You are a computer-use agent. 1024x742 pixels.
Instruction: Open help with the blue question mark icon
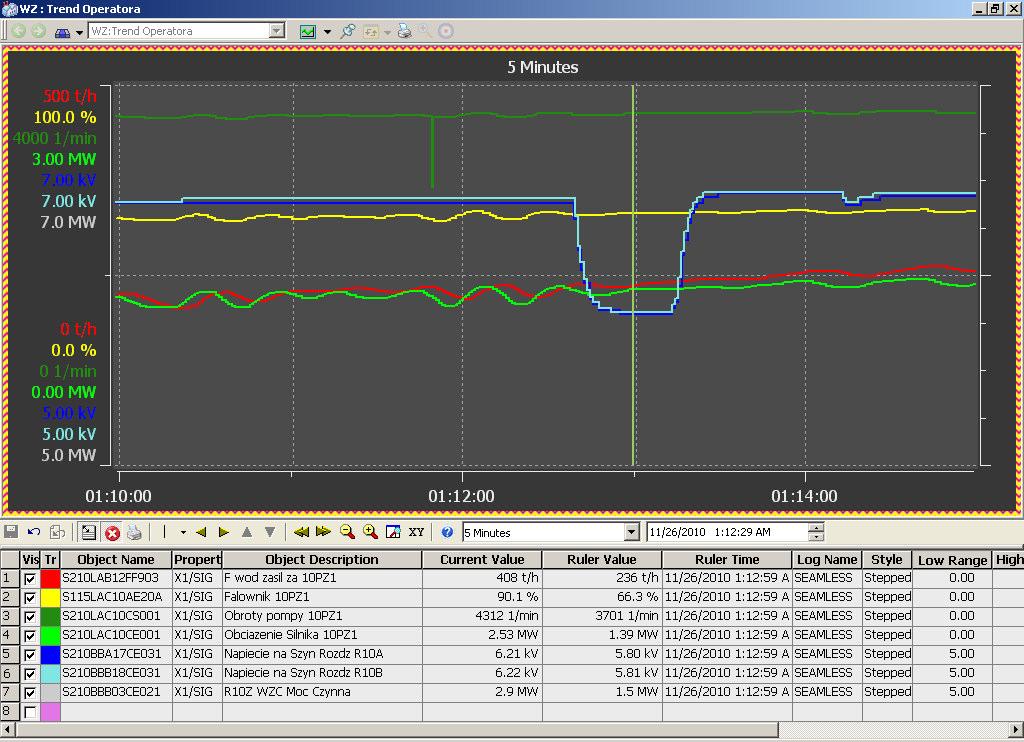(x=447, y=532)
